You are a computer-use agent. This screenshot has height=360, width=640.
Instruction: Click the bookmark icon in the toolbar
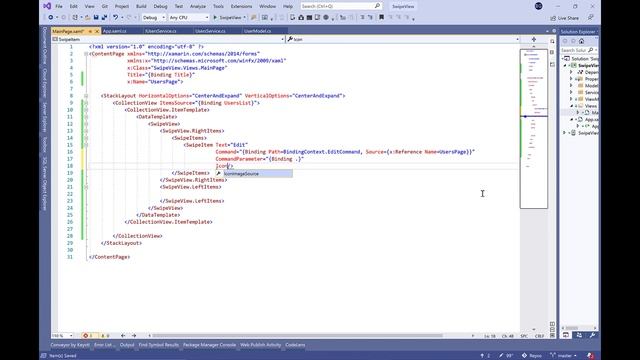point(381,18)
